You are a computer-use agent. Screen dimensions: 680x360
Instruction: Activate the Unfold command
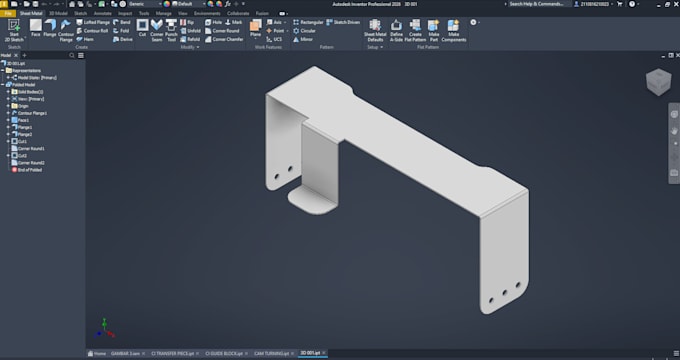(190, 31)
